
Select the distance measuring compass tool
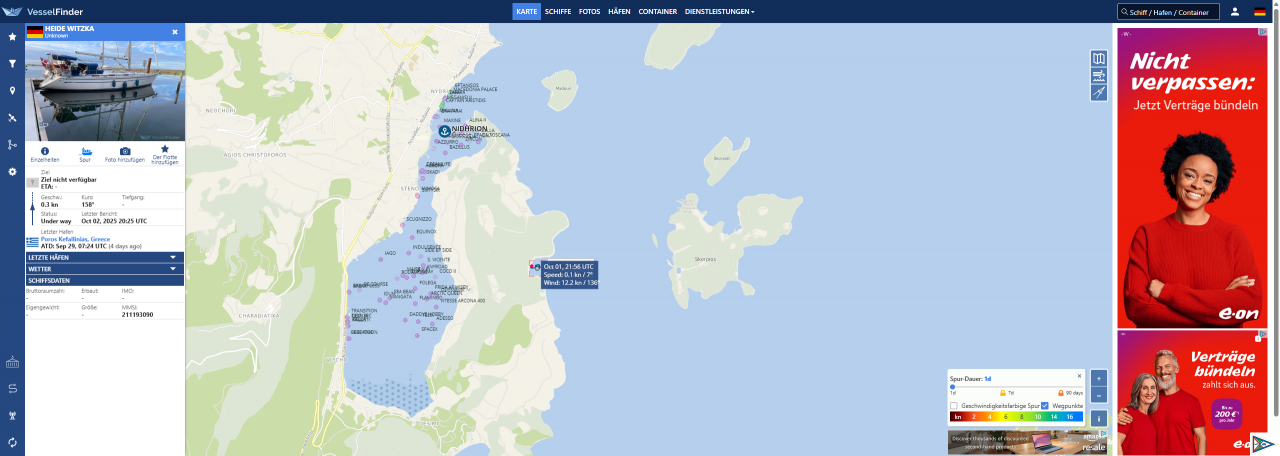tap(1099, 93)
